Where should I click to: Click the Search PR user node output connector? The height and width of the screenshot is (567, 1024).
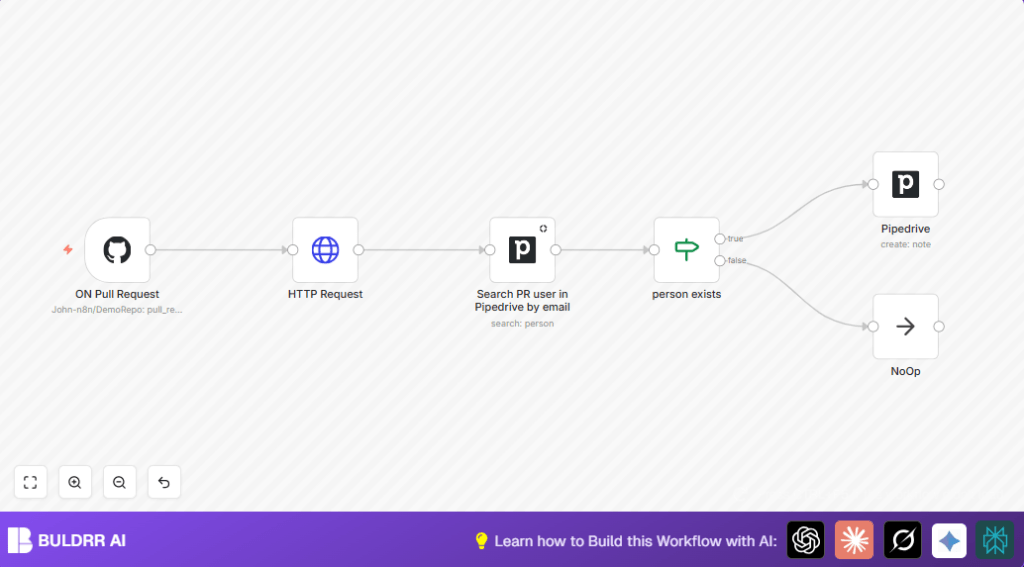[556, 250]
